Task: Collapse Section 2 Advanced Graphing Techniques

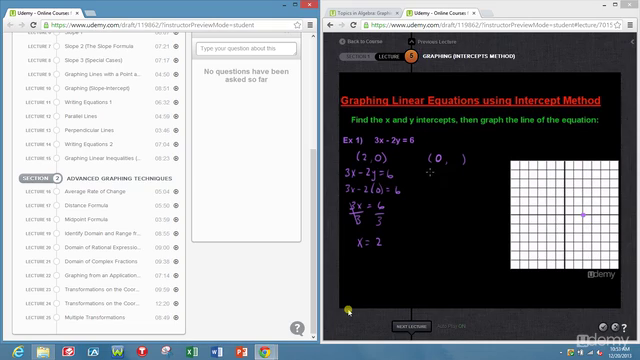Action: (x=40, y=178)
